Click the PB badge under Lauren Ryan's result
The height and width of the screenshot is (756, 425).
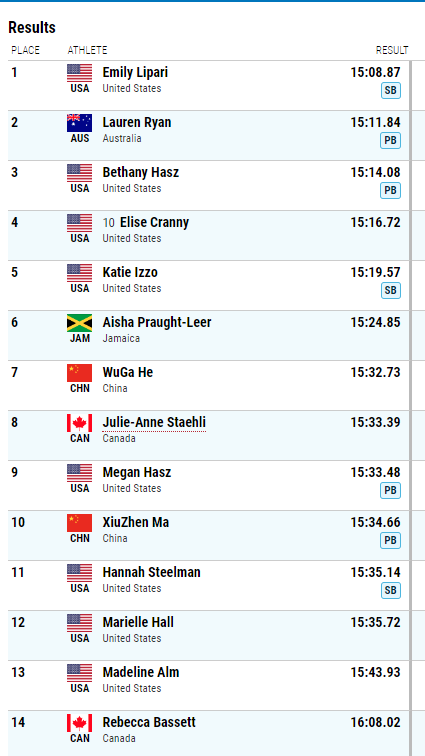click(391, 141)
